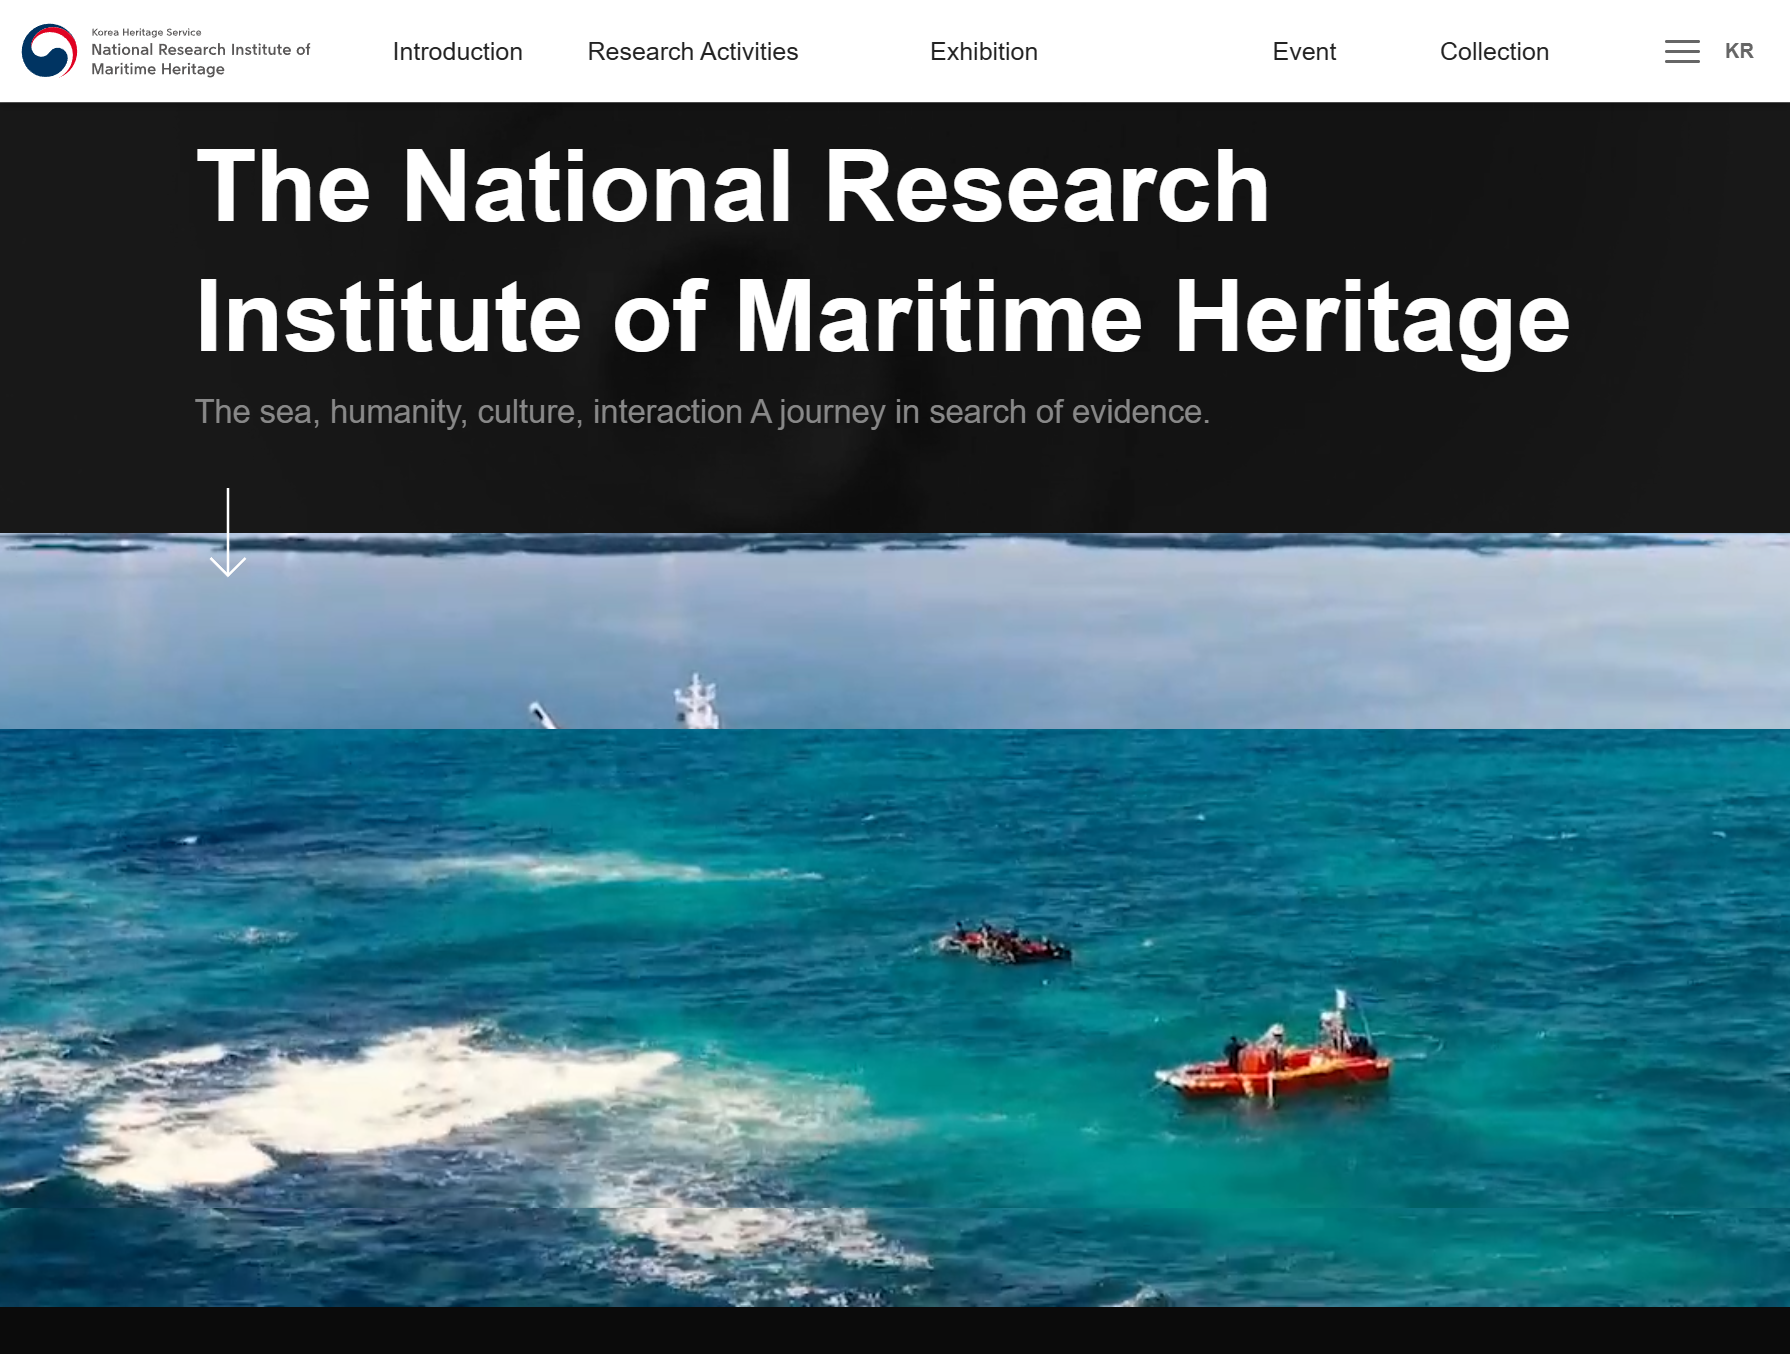Switch language with the KR button

coord(1738,51)
